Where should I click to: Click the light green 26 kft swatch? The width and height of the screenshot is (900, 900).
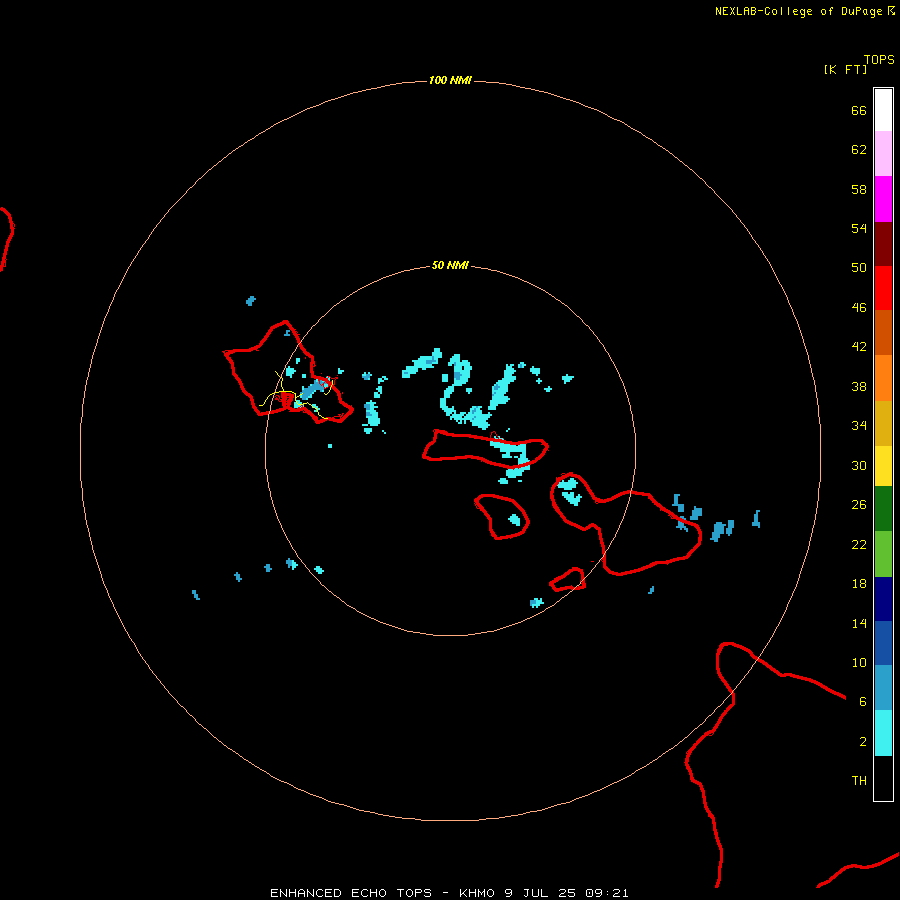click(x=883, y=554)
